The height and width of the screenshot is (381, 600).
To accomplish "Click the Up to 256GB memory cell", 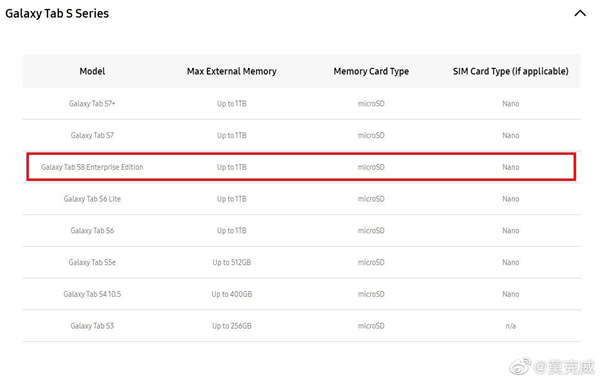I will [x=232, y=326].
